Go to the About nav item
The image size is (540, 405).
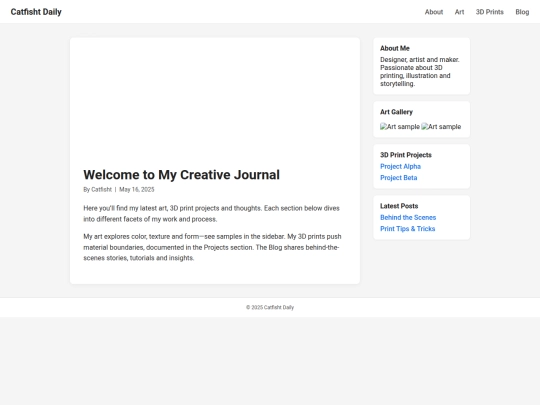click(x=434, y=12)
